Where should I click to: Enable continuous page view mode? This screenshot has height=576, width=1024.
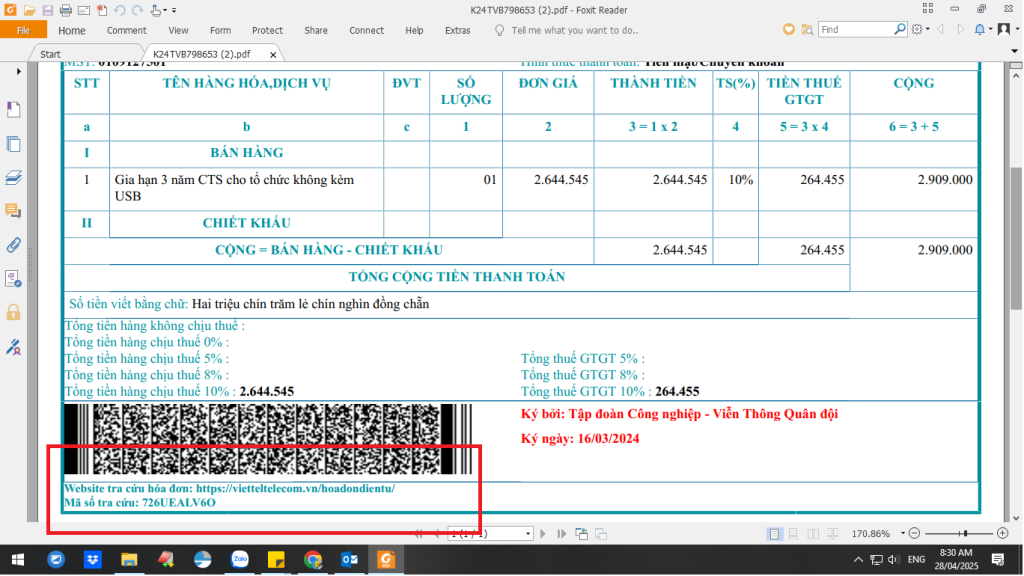793,534
